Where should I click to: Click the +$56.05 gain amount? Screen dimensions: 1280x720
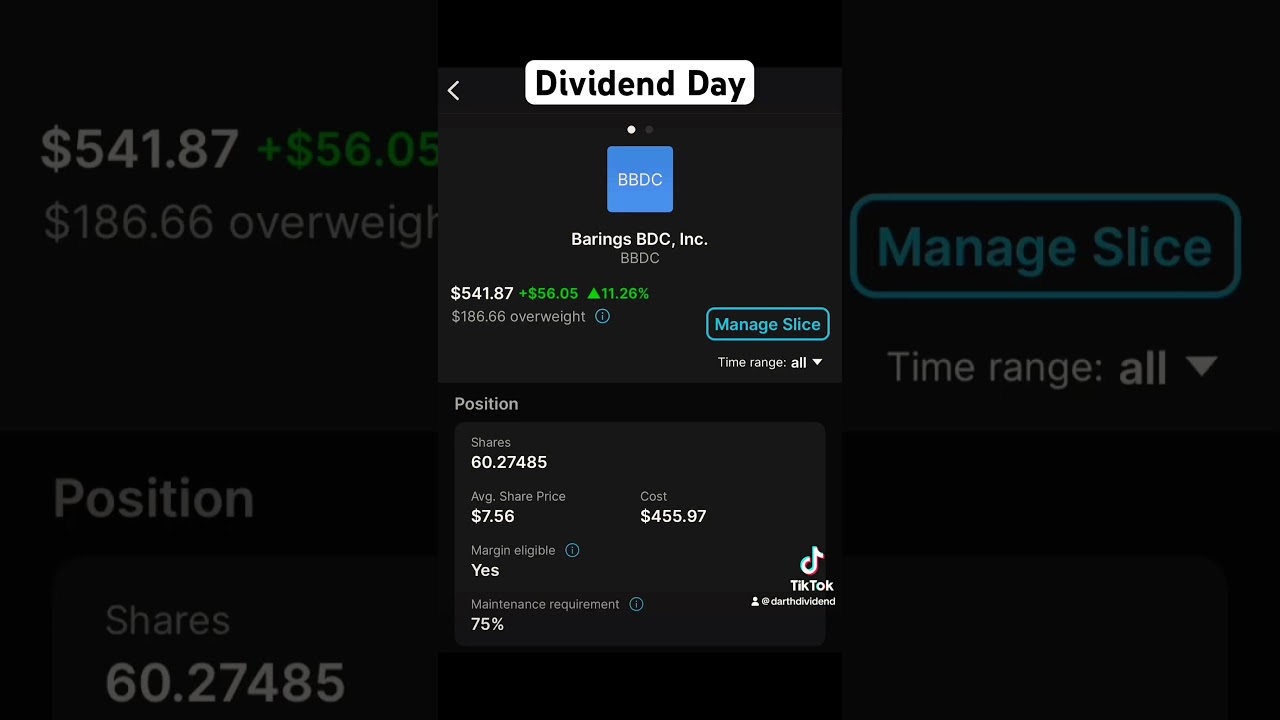pyautogui.click(x=548, y=293)
